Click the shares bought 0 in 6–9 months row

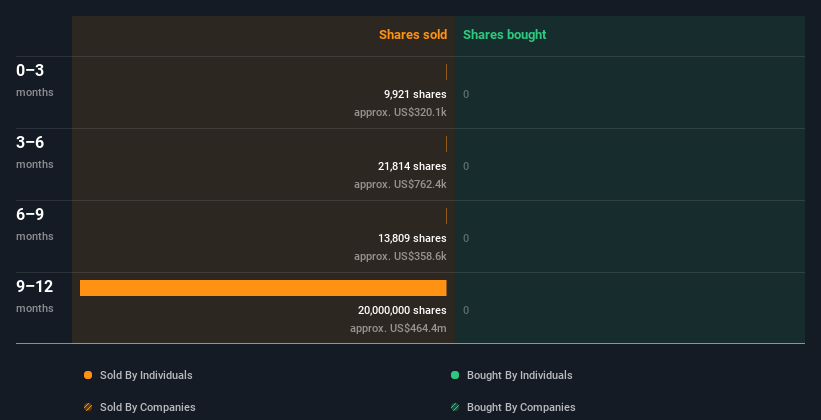coord(466,238)
